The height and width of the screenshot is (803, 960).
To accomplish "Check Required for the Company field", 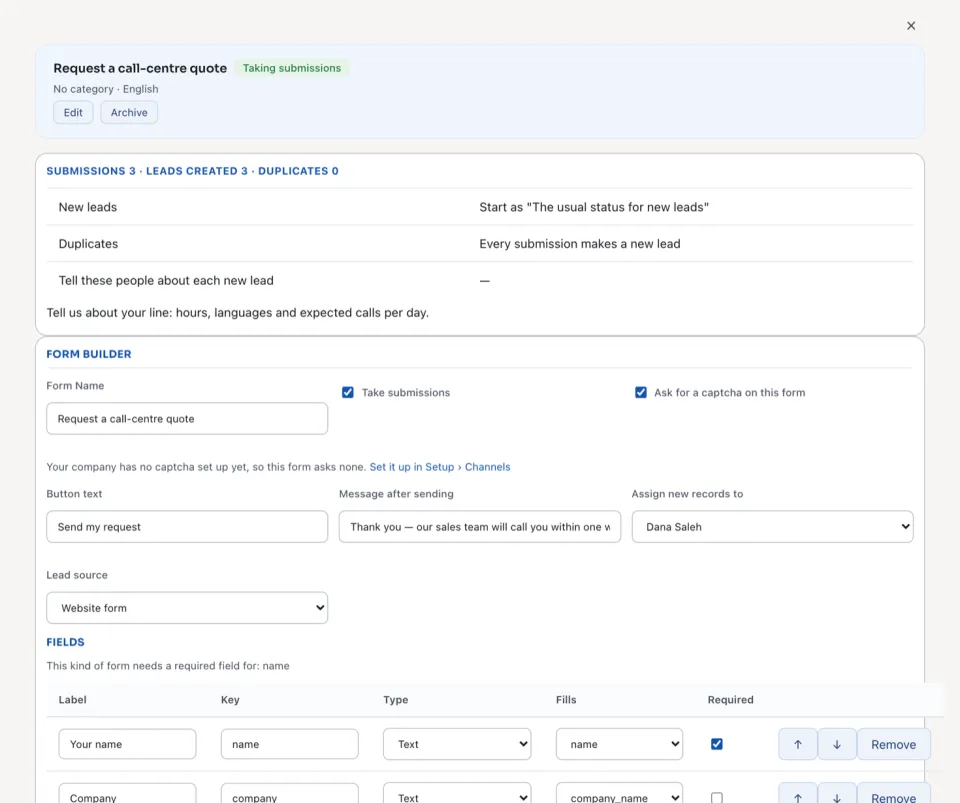I will 716,797.
